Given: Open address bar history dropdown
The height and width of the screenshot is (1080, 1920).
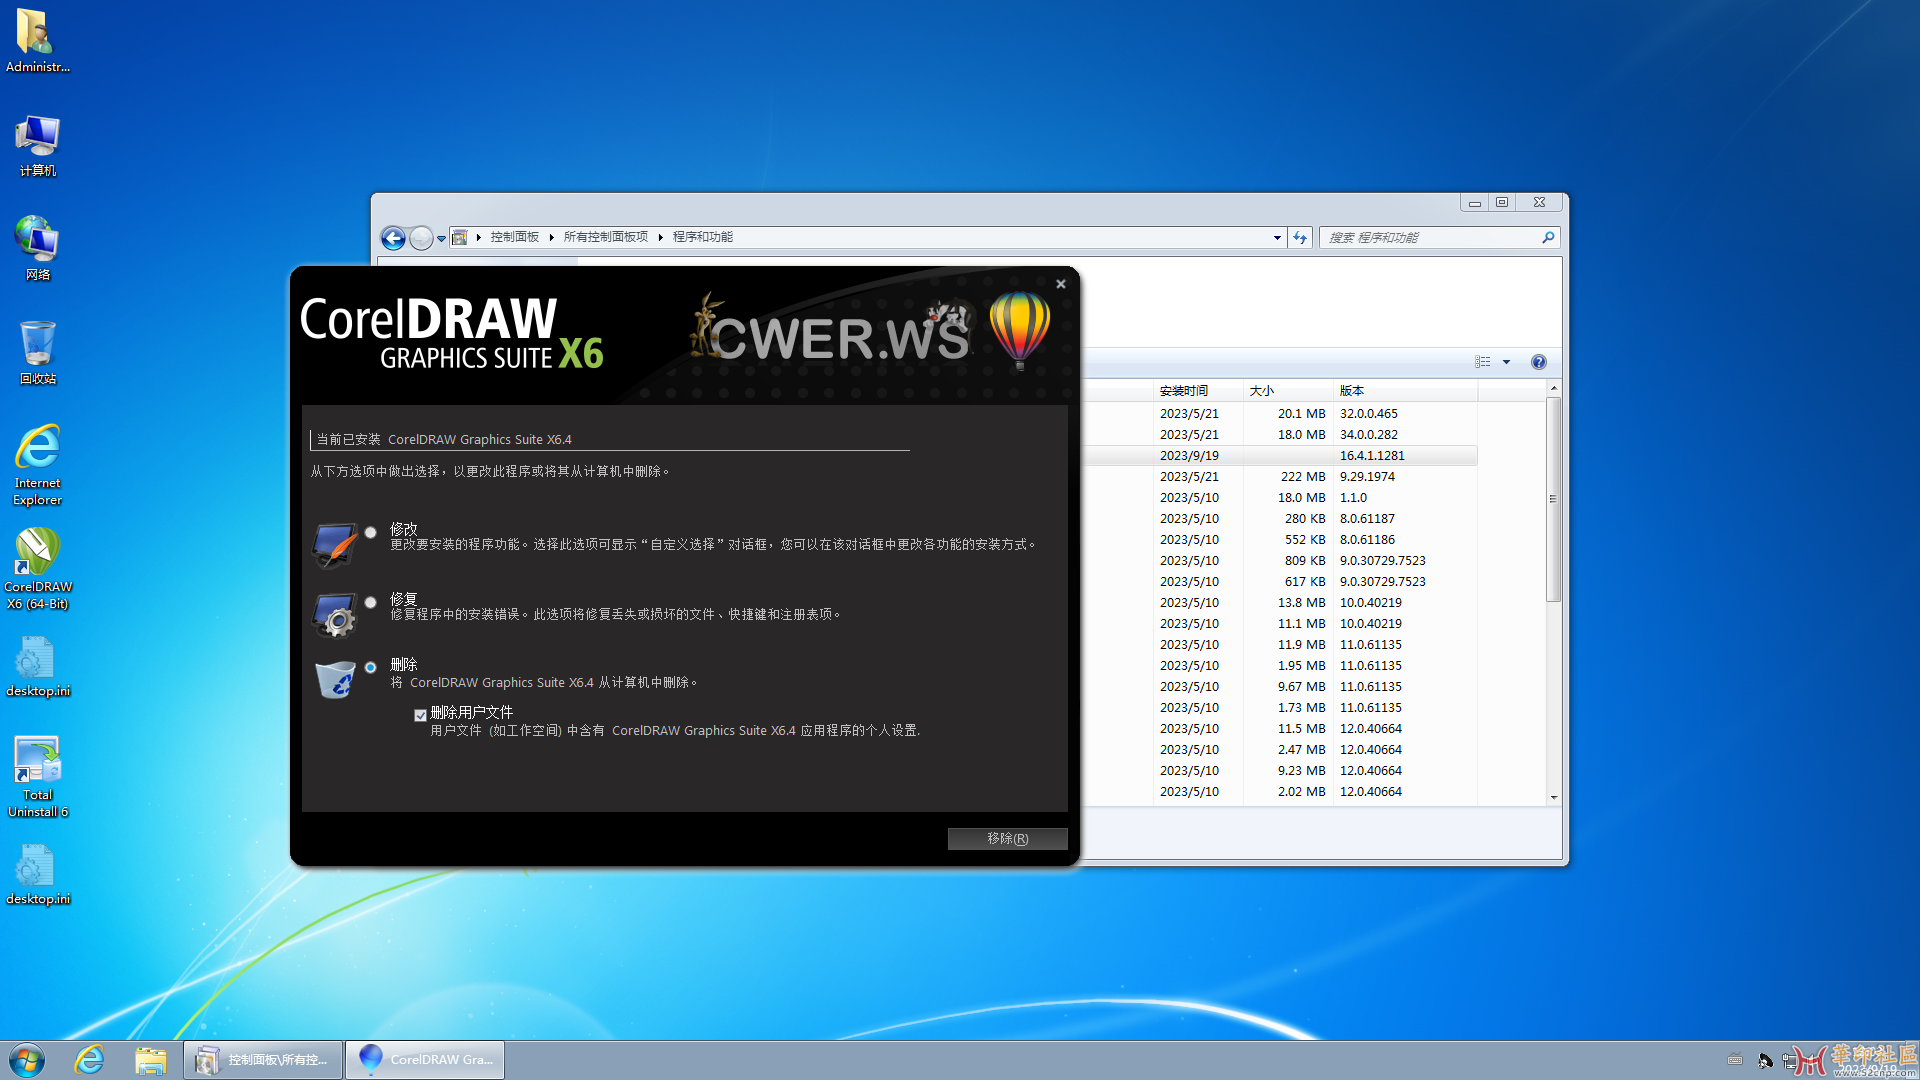Looking at the screenshot, I should (x=1277, y=238).
